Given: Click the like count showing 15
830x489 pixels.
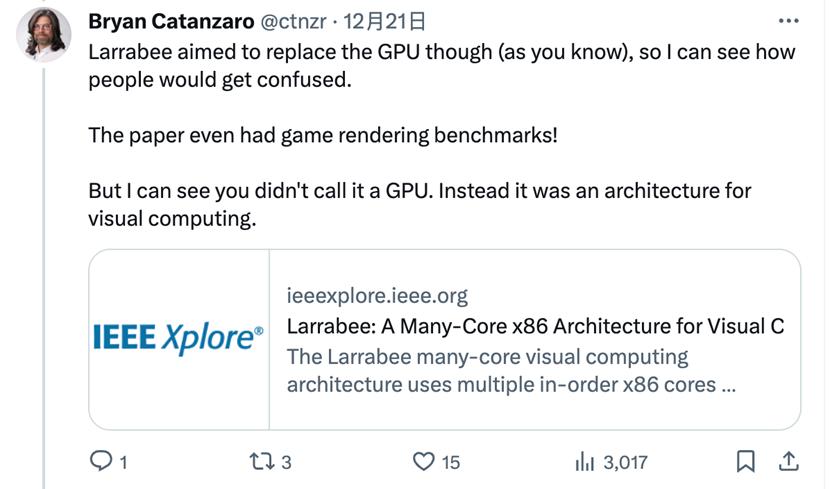Looking at the screenshot, I should tap(450, 462).
